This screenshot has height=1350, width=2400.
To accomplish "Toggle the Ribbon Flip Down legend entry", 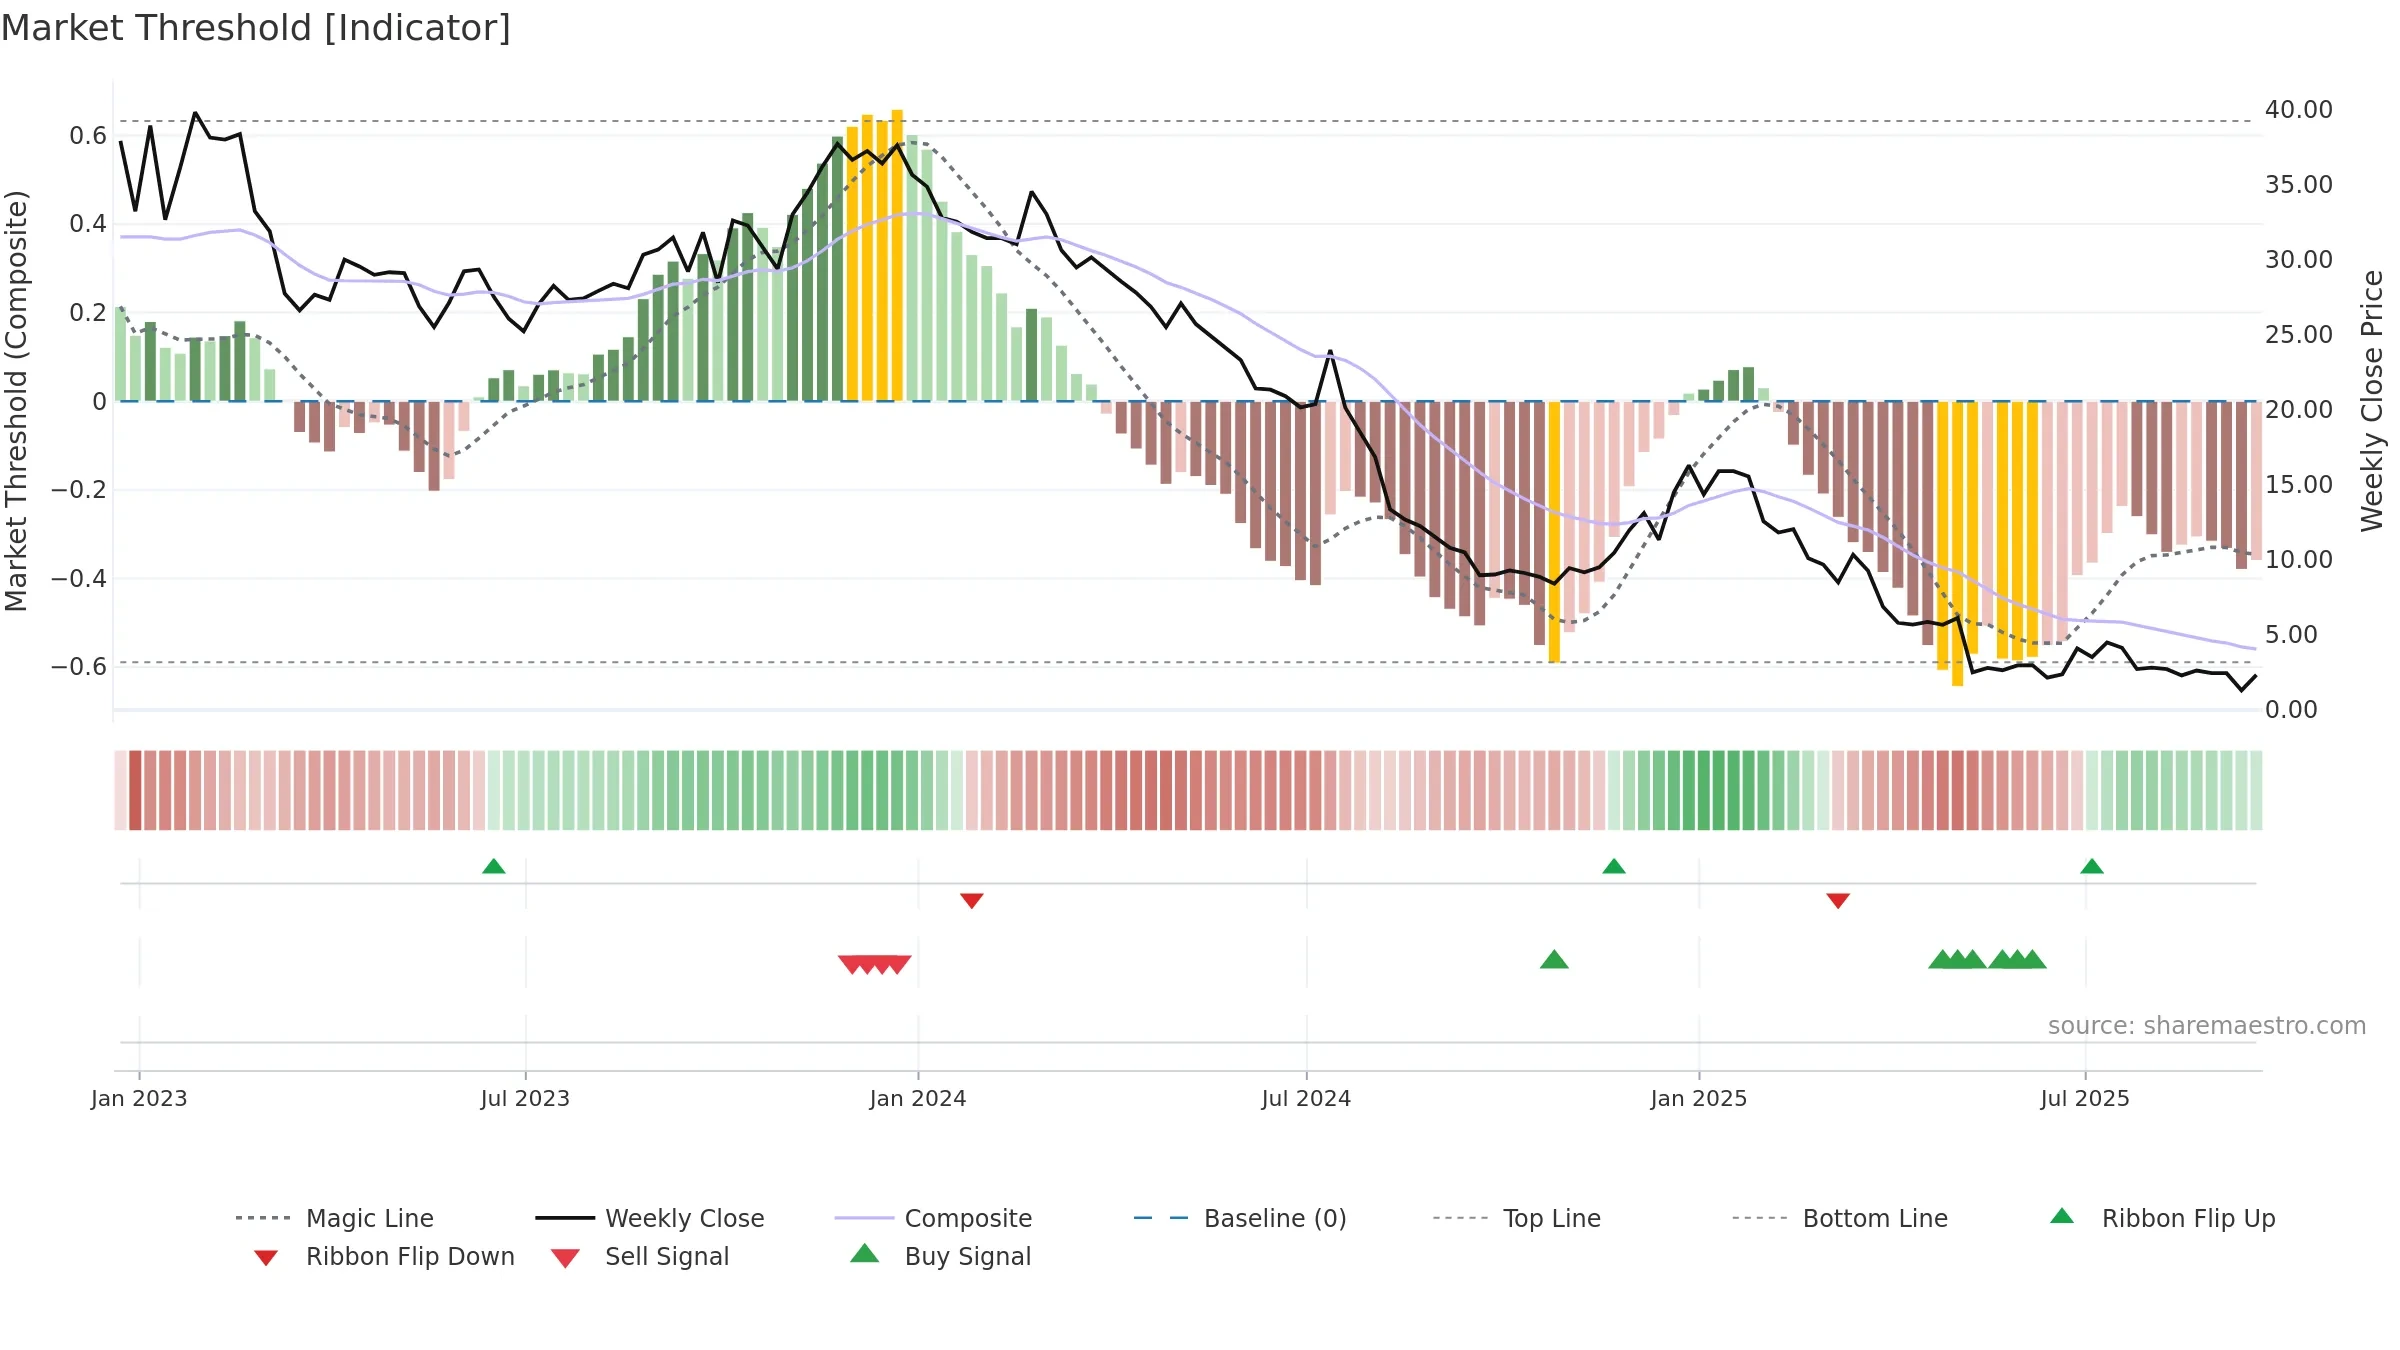I will 383,1256.
